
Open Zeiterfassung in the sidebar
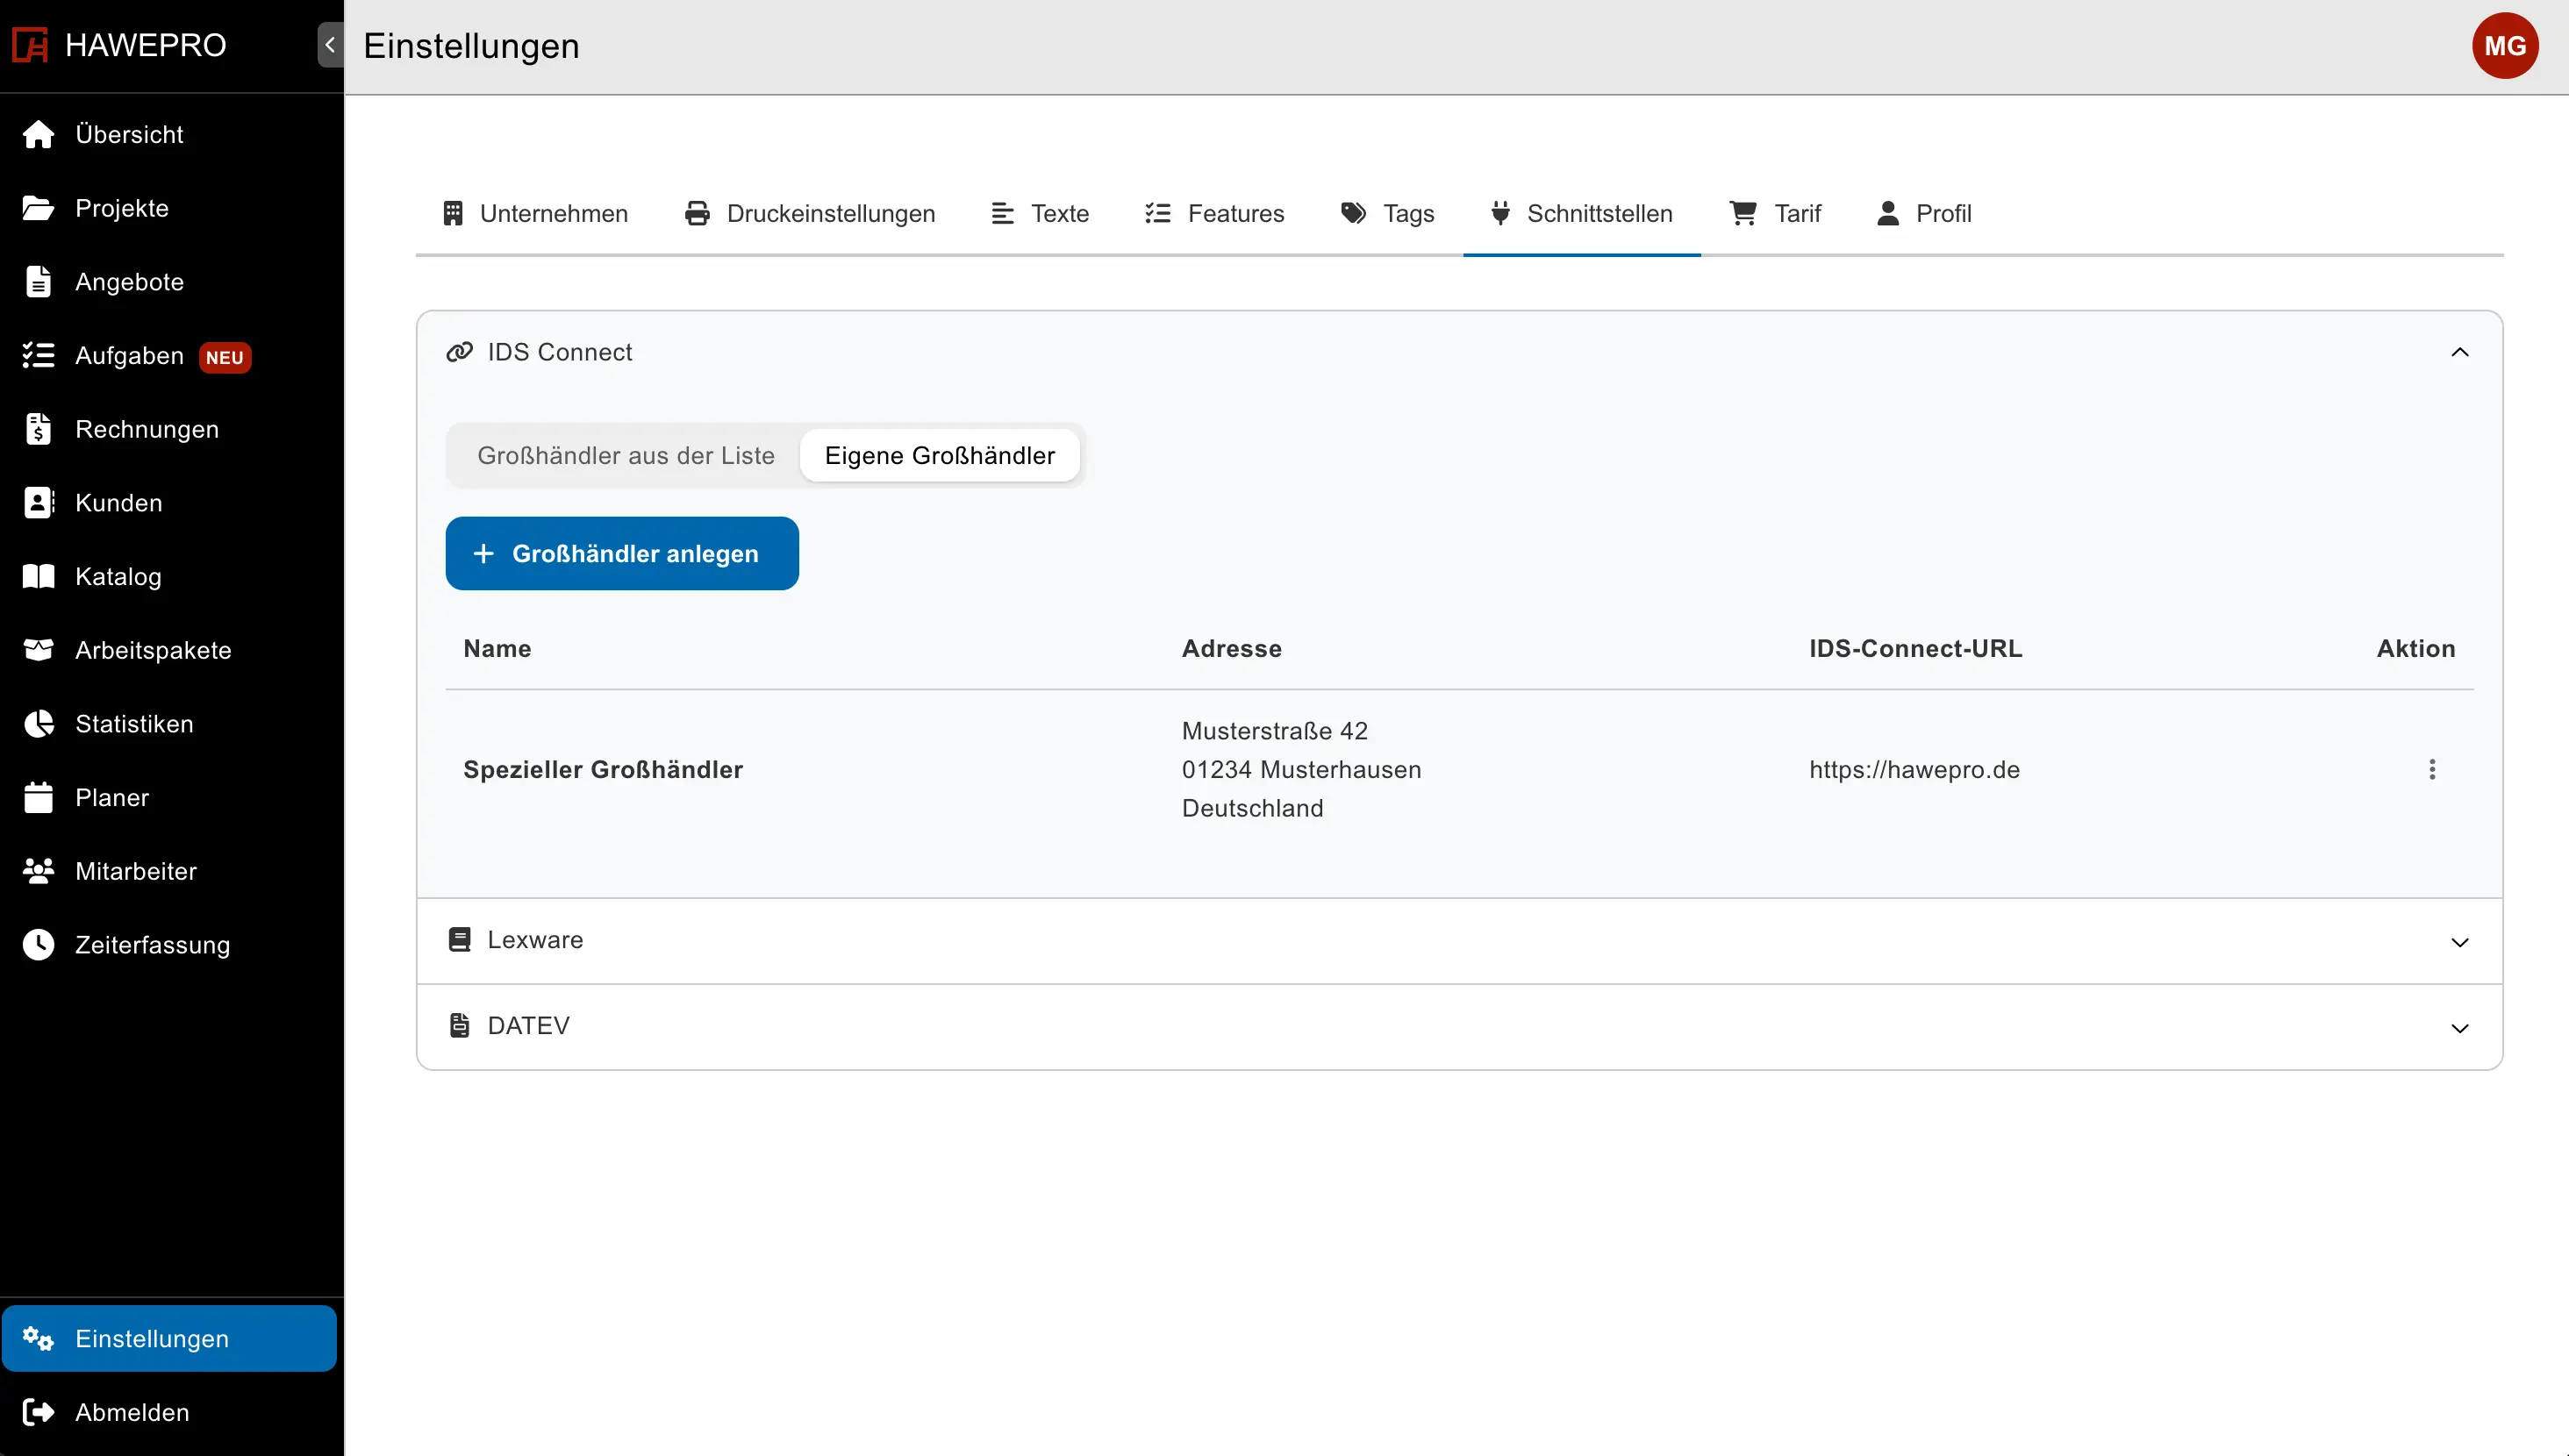(x=169, y=945)
